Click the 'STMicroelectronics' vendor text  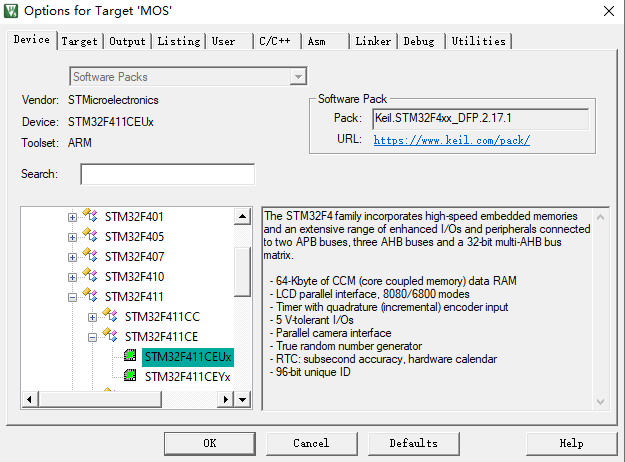pos(113,100)
